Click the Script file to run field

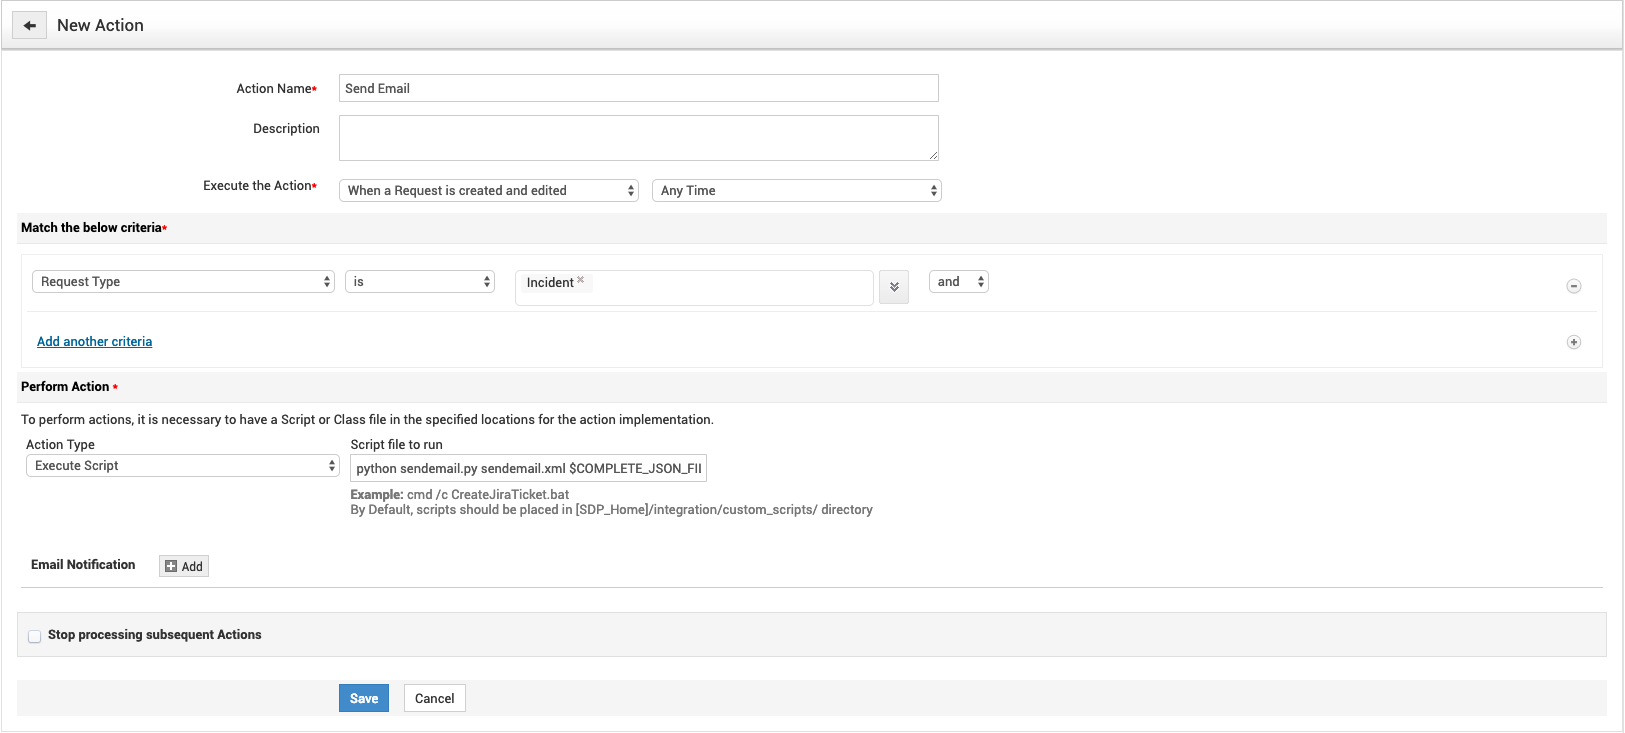529,468
